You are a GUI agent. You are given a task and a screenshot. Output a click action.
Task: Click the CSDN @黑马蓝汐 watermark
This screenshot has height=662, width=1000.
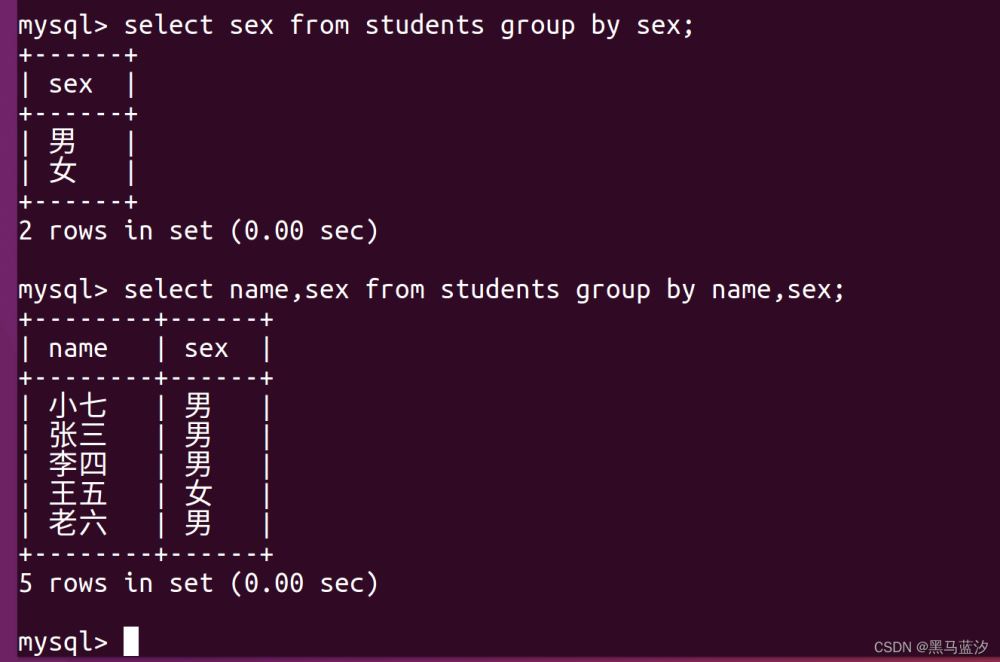tap(930, 647)
